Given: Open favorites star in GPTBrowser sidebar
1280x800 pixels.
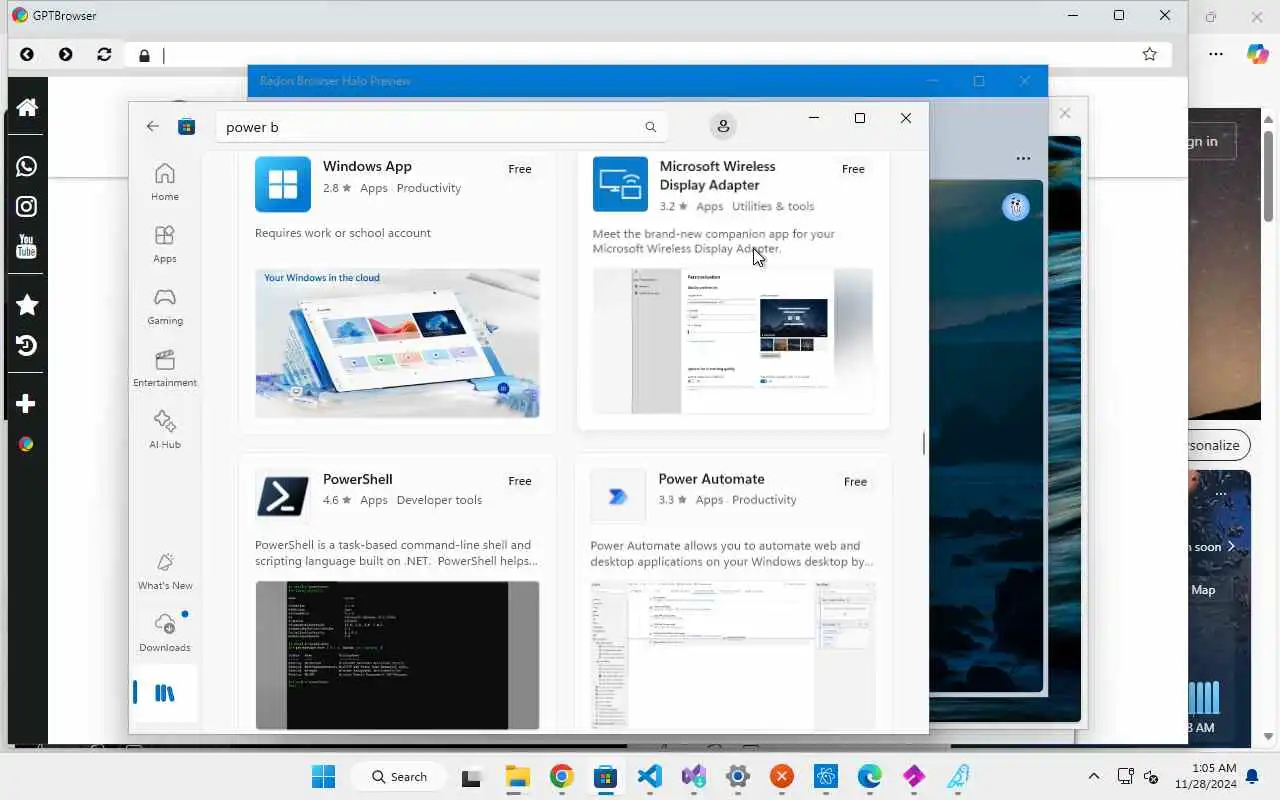Looking at the screenshot, I should 27,305.
